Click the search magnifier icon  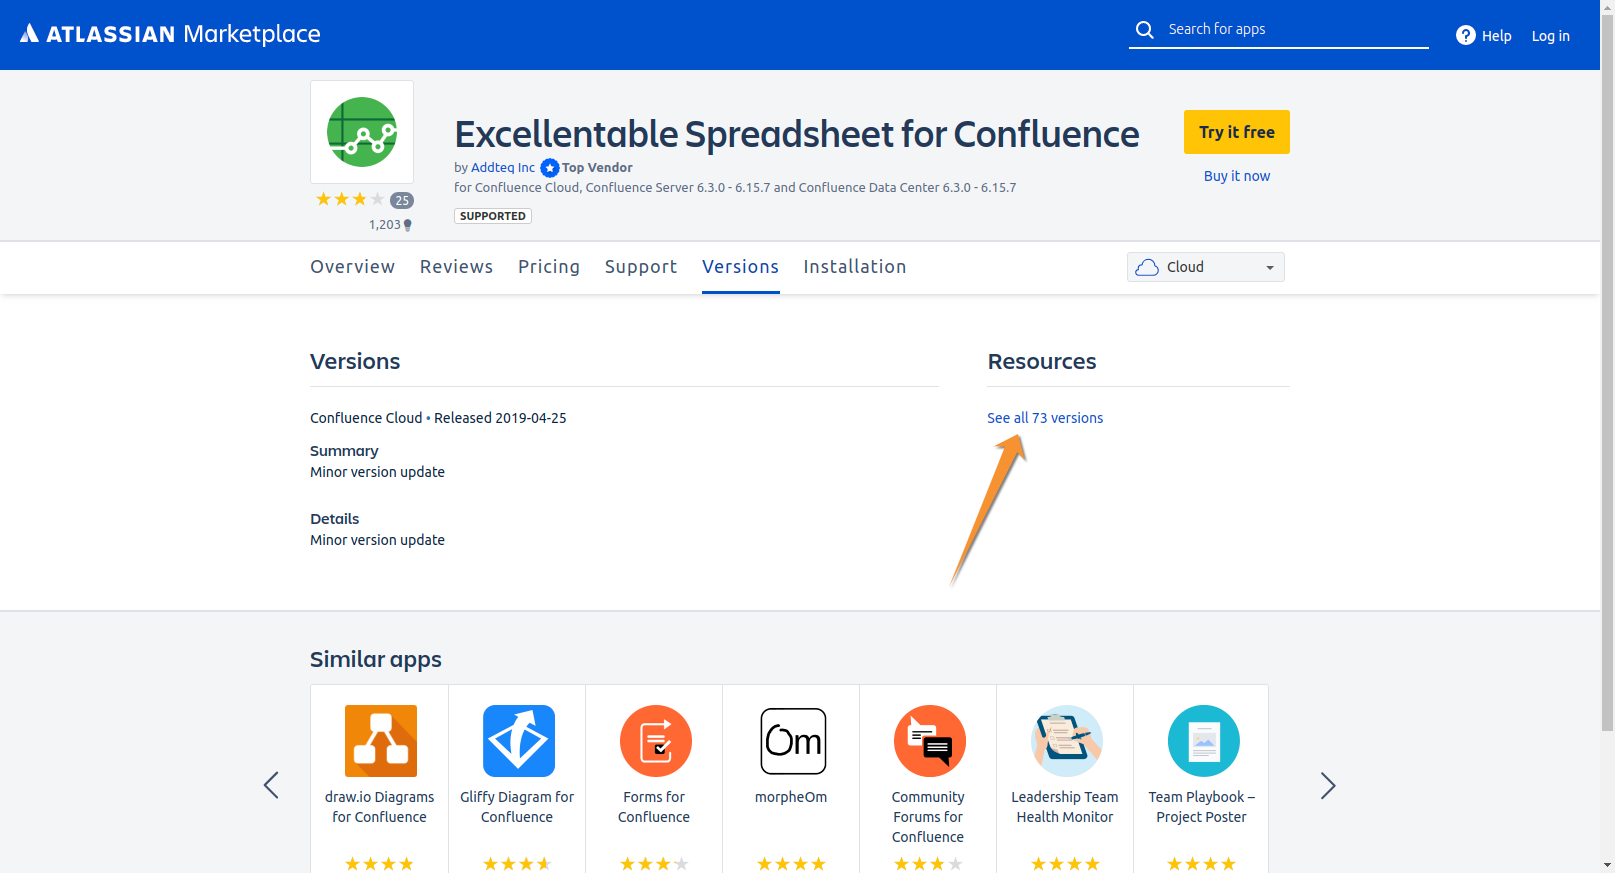(x=1145, y=30)
